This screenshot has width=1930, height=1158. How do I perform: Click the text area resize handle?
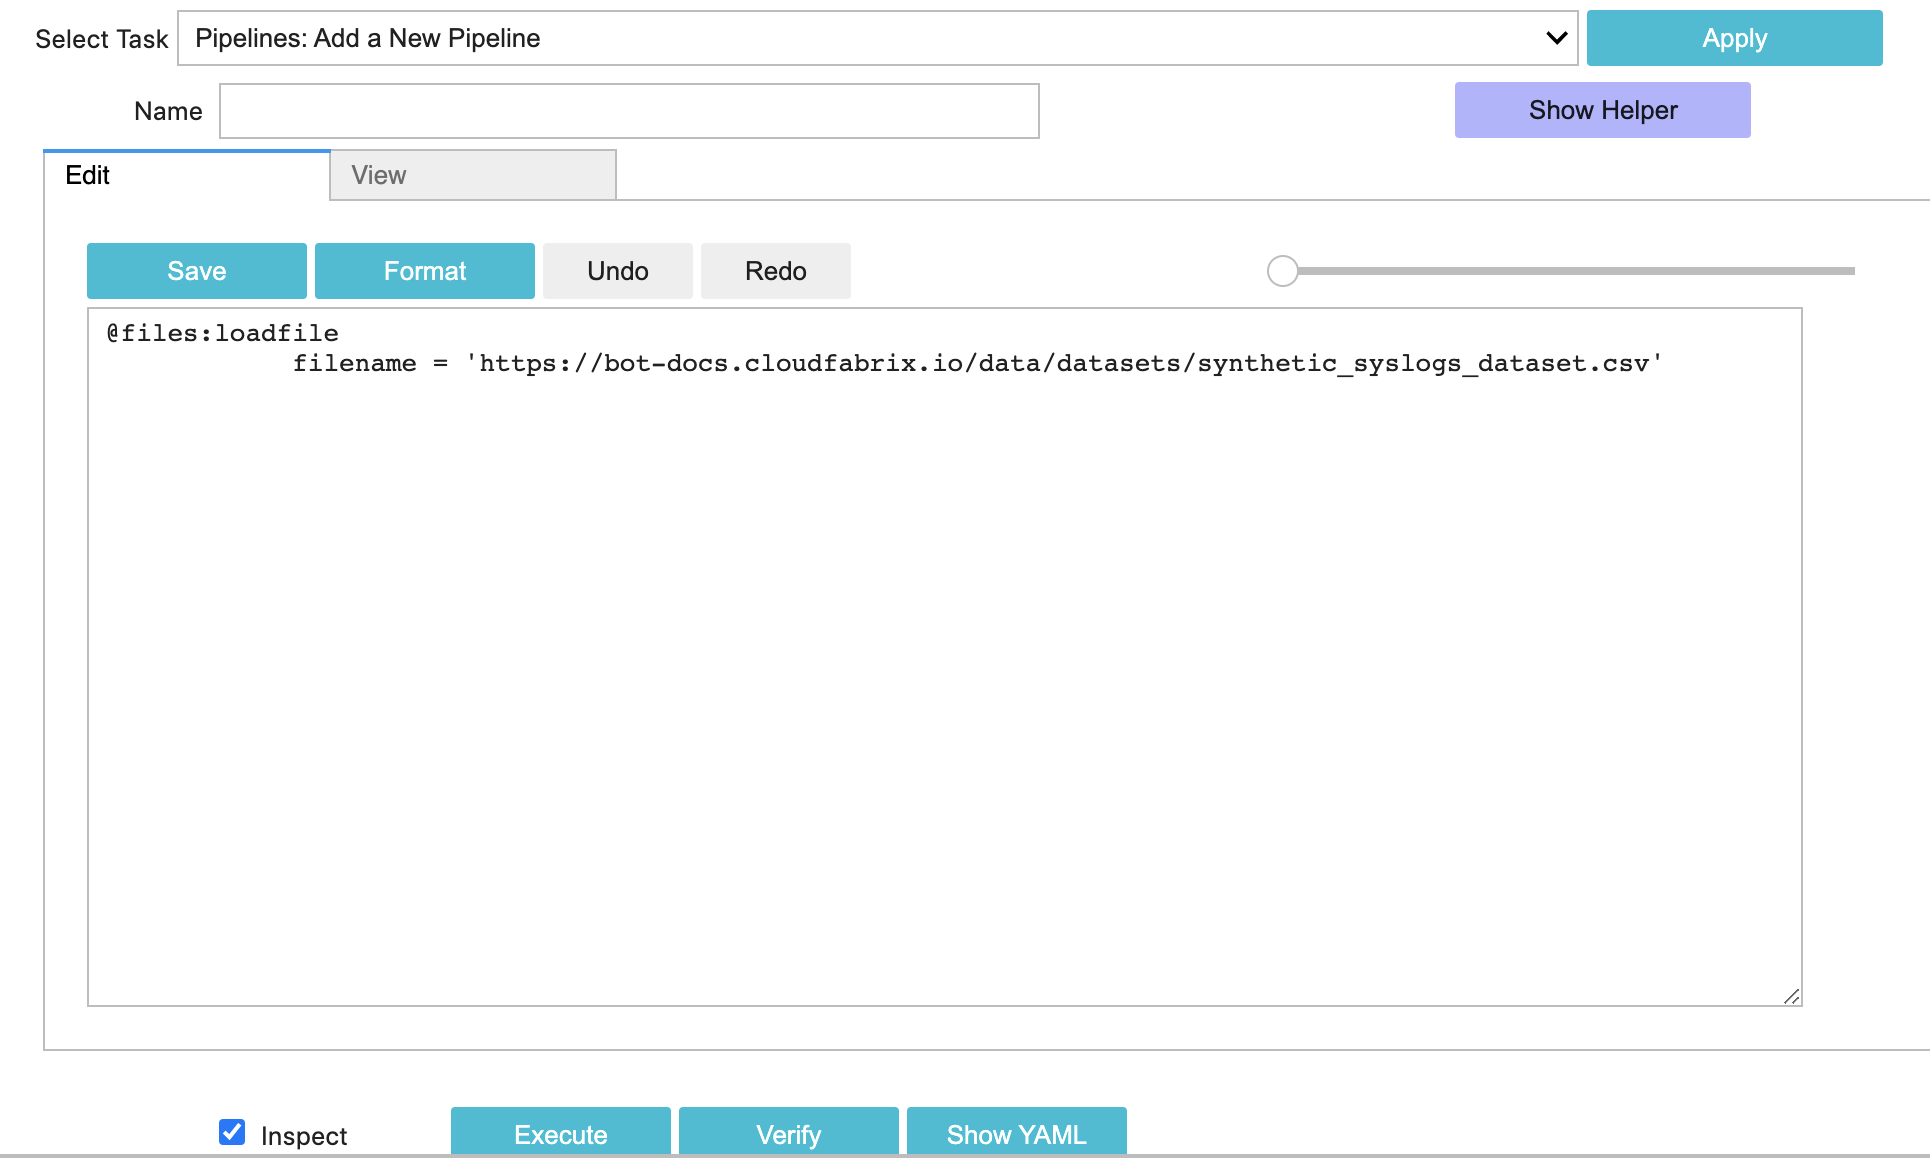coord(1791,996)
